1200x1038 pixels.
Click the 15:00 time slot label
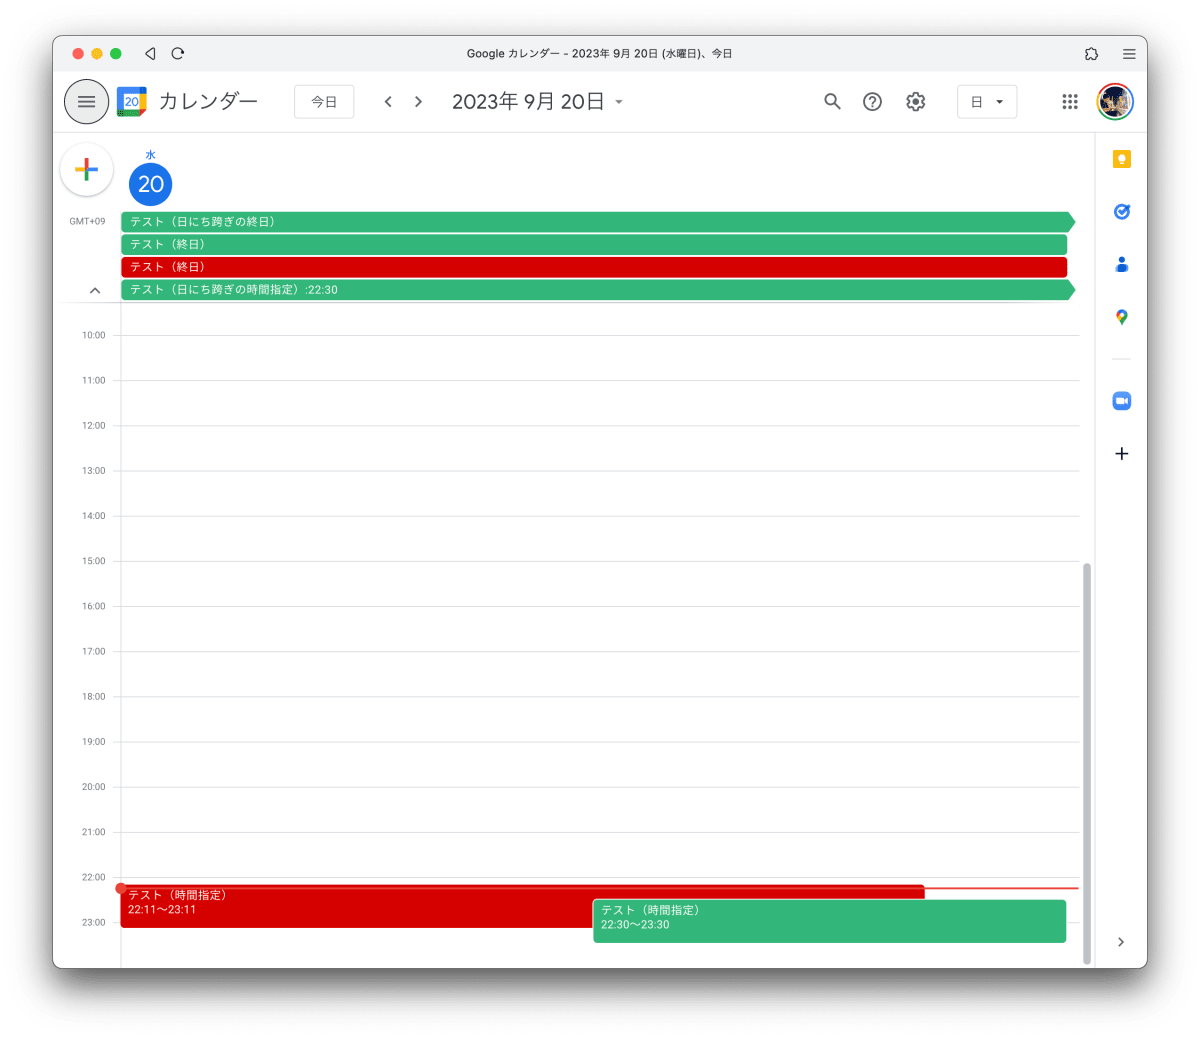coord(94,561)
